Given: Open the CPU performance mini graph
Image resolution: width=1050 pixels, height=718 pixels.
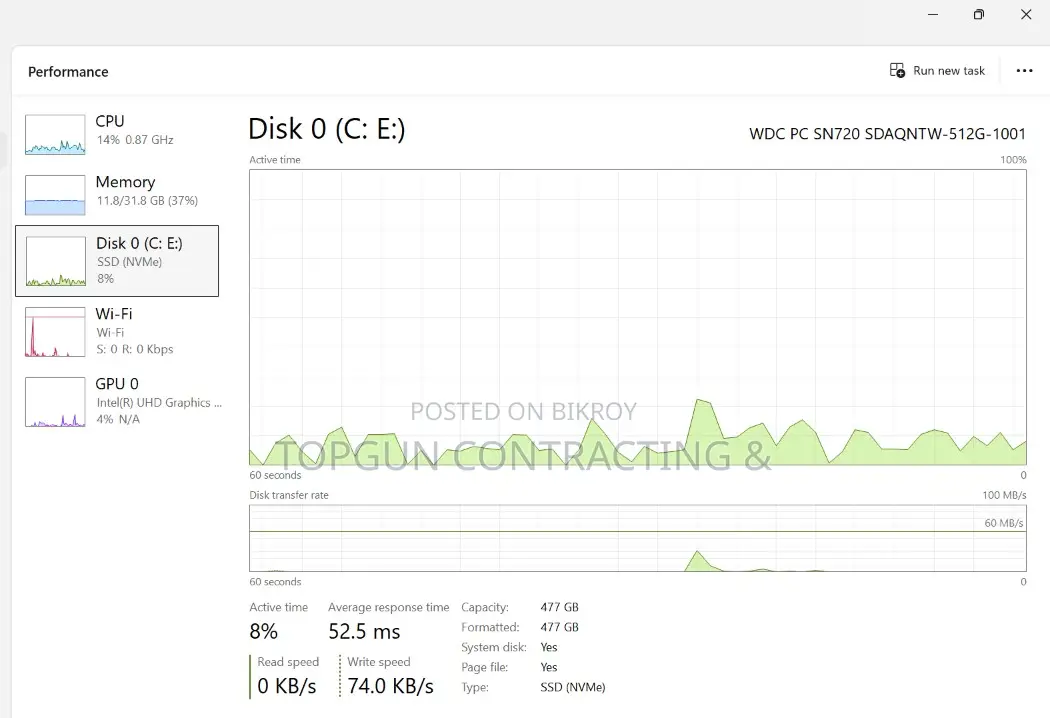Looking at the screenshot, I should [x=55, y=135].
